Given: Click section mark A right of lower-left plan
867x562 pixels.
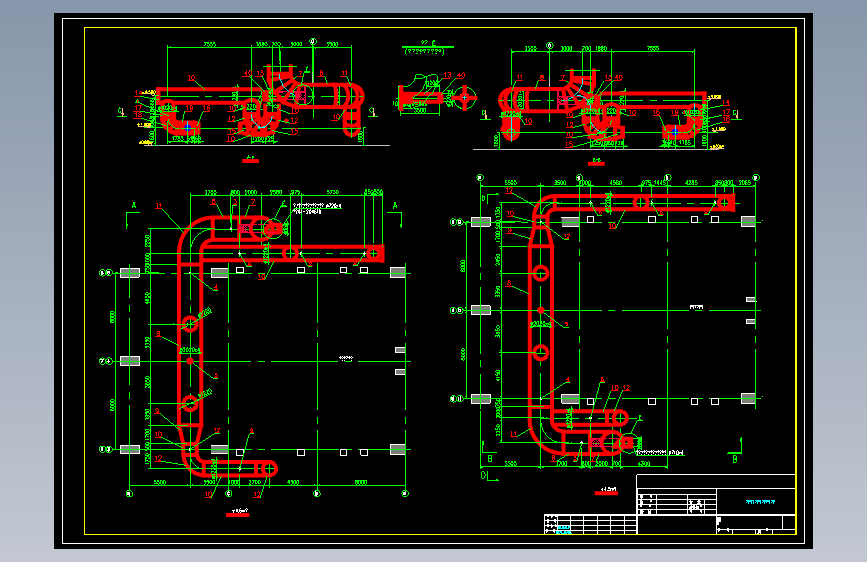Looking at the screenshot, I should coord(395,206).
